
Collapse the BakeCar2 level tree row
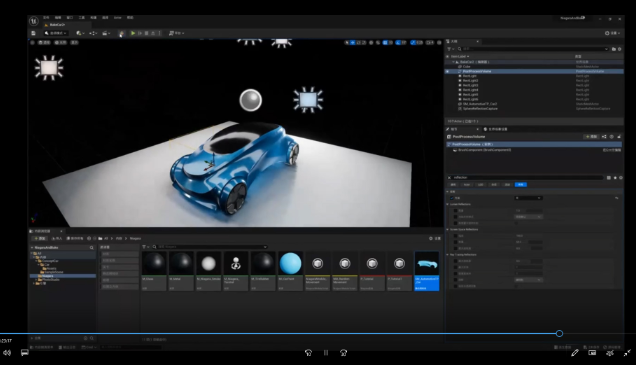coord(453,62)
